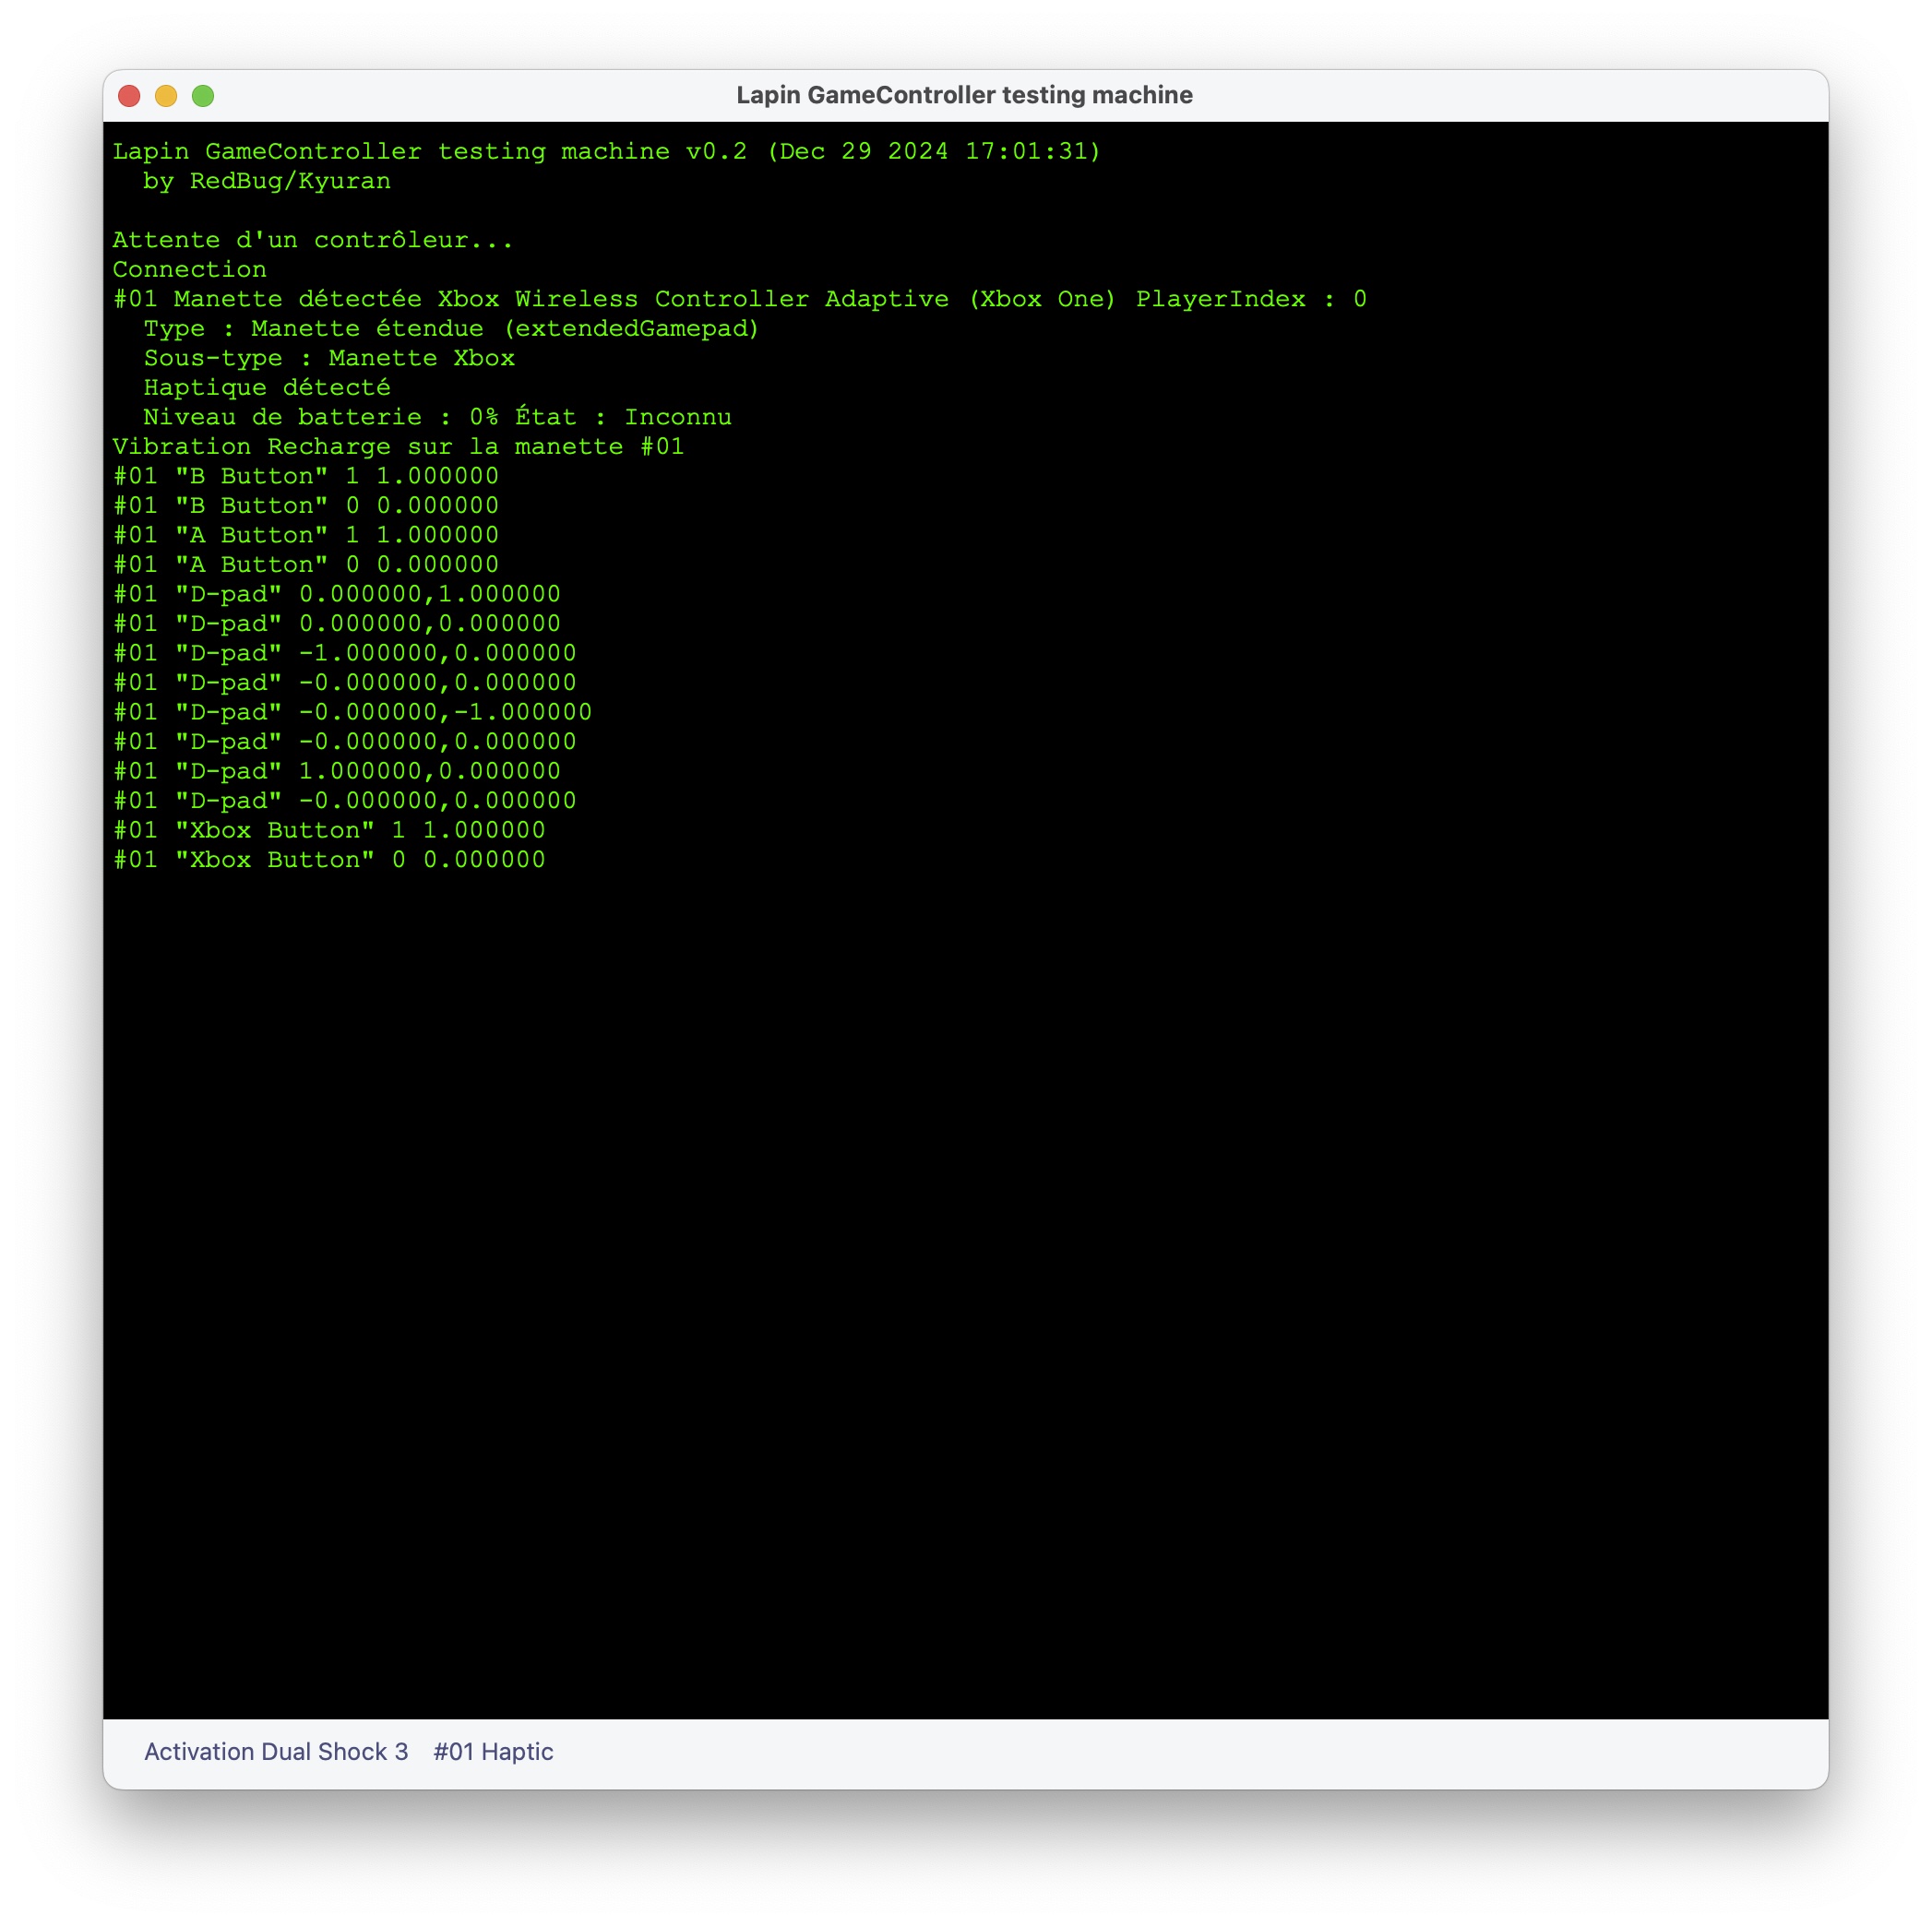Click the '"Xbox Button" 1 1.000000' log line

[x=329, y=830]
